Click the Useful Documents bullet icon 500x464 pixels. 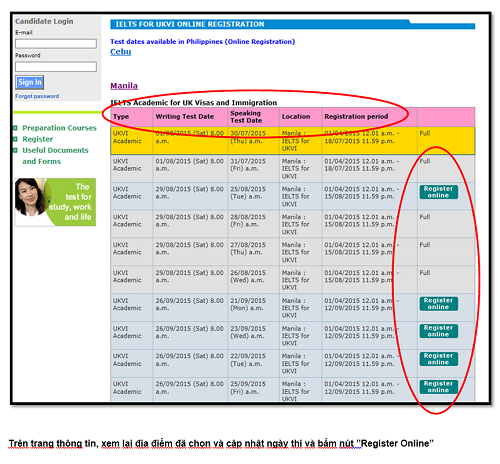[x=15, y=150]
